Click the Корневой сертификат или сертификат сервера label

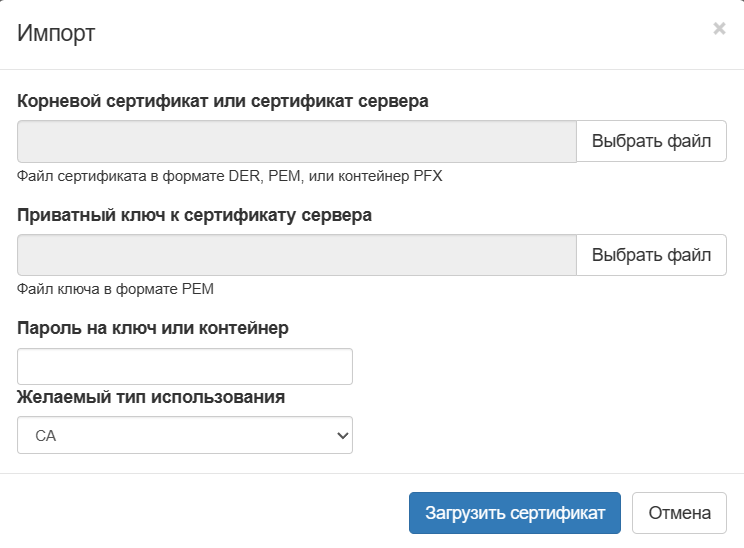click(223, 100)
